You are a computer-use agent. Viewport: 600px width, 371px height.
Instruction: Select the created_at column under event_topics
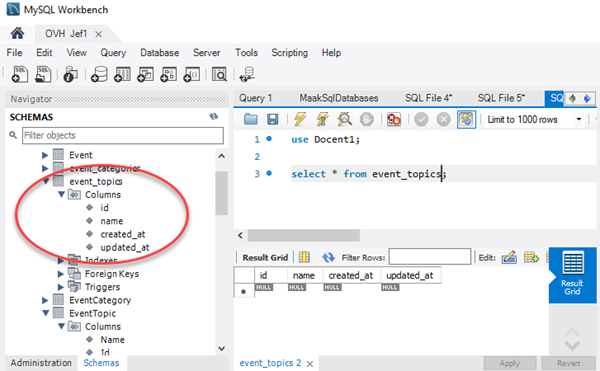click(x=122, y=234)
